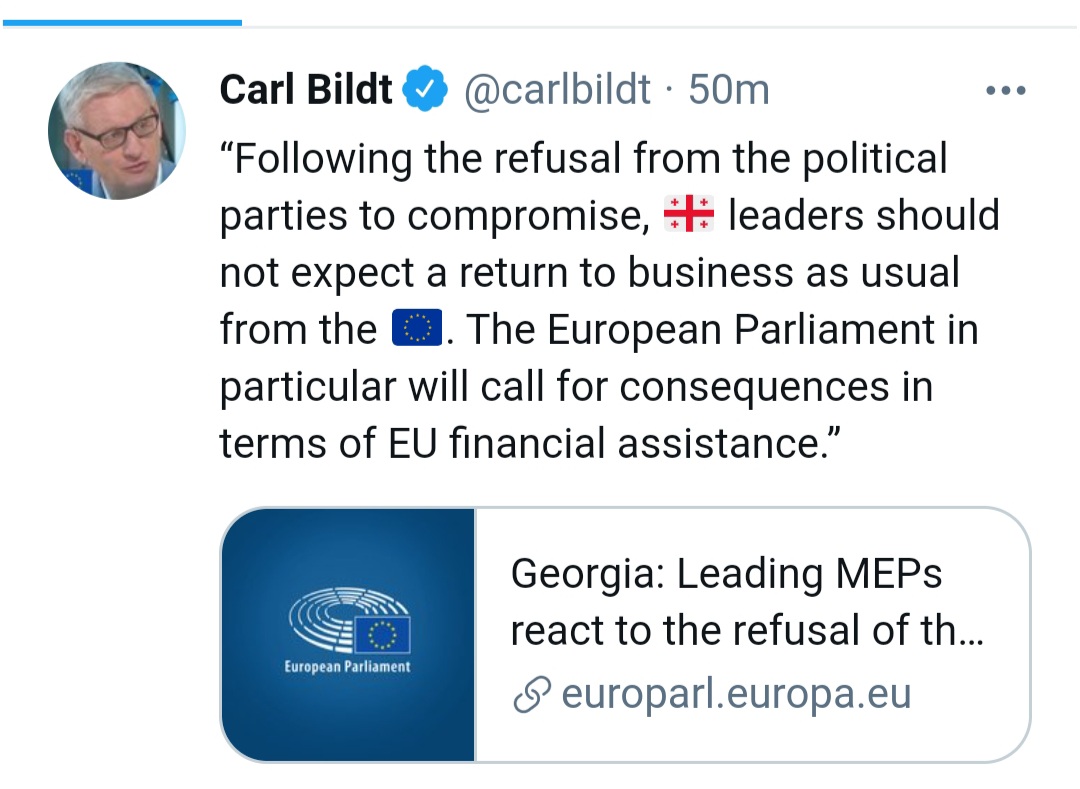
Task: Click the 'business as usual' tweet line
Action: coord(589,272)
